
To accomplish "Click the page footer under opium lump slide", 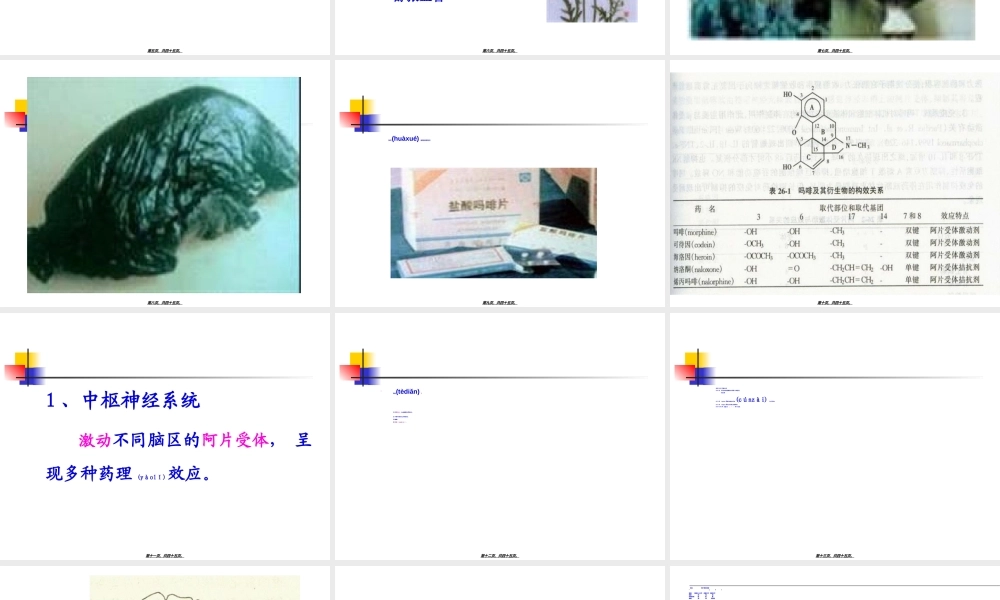I will coord(164,302).
